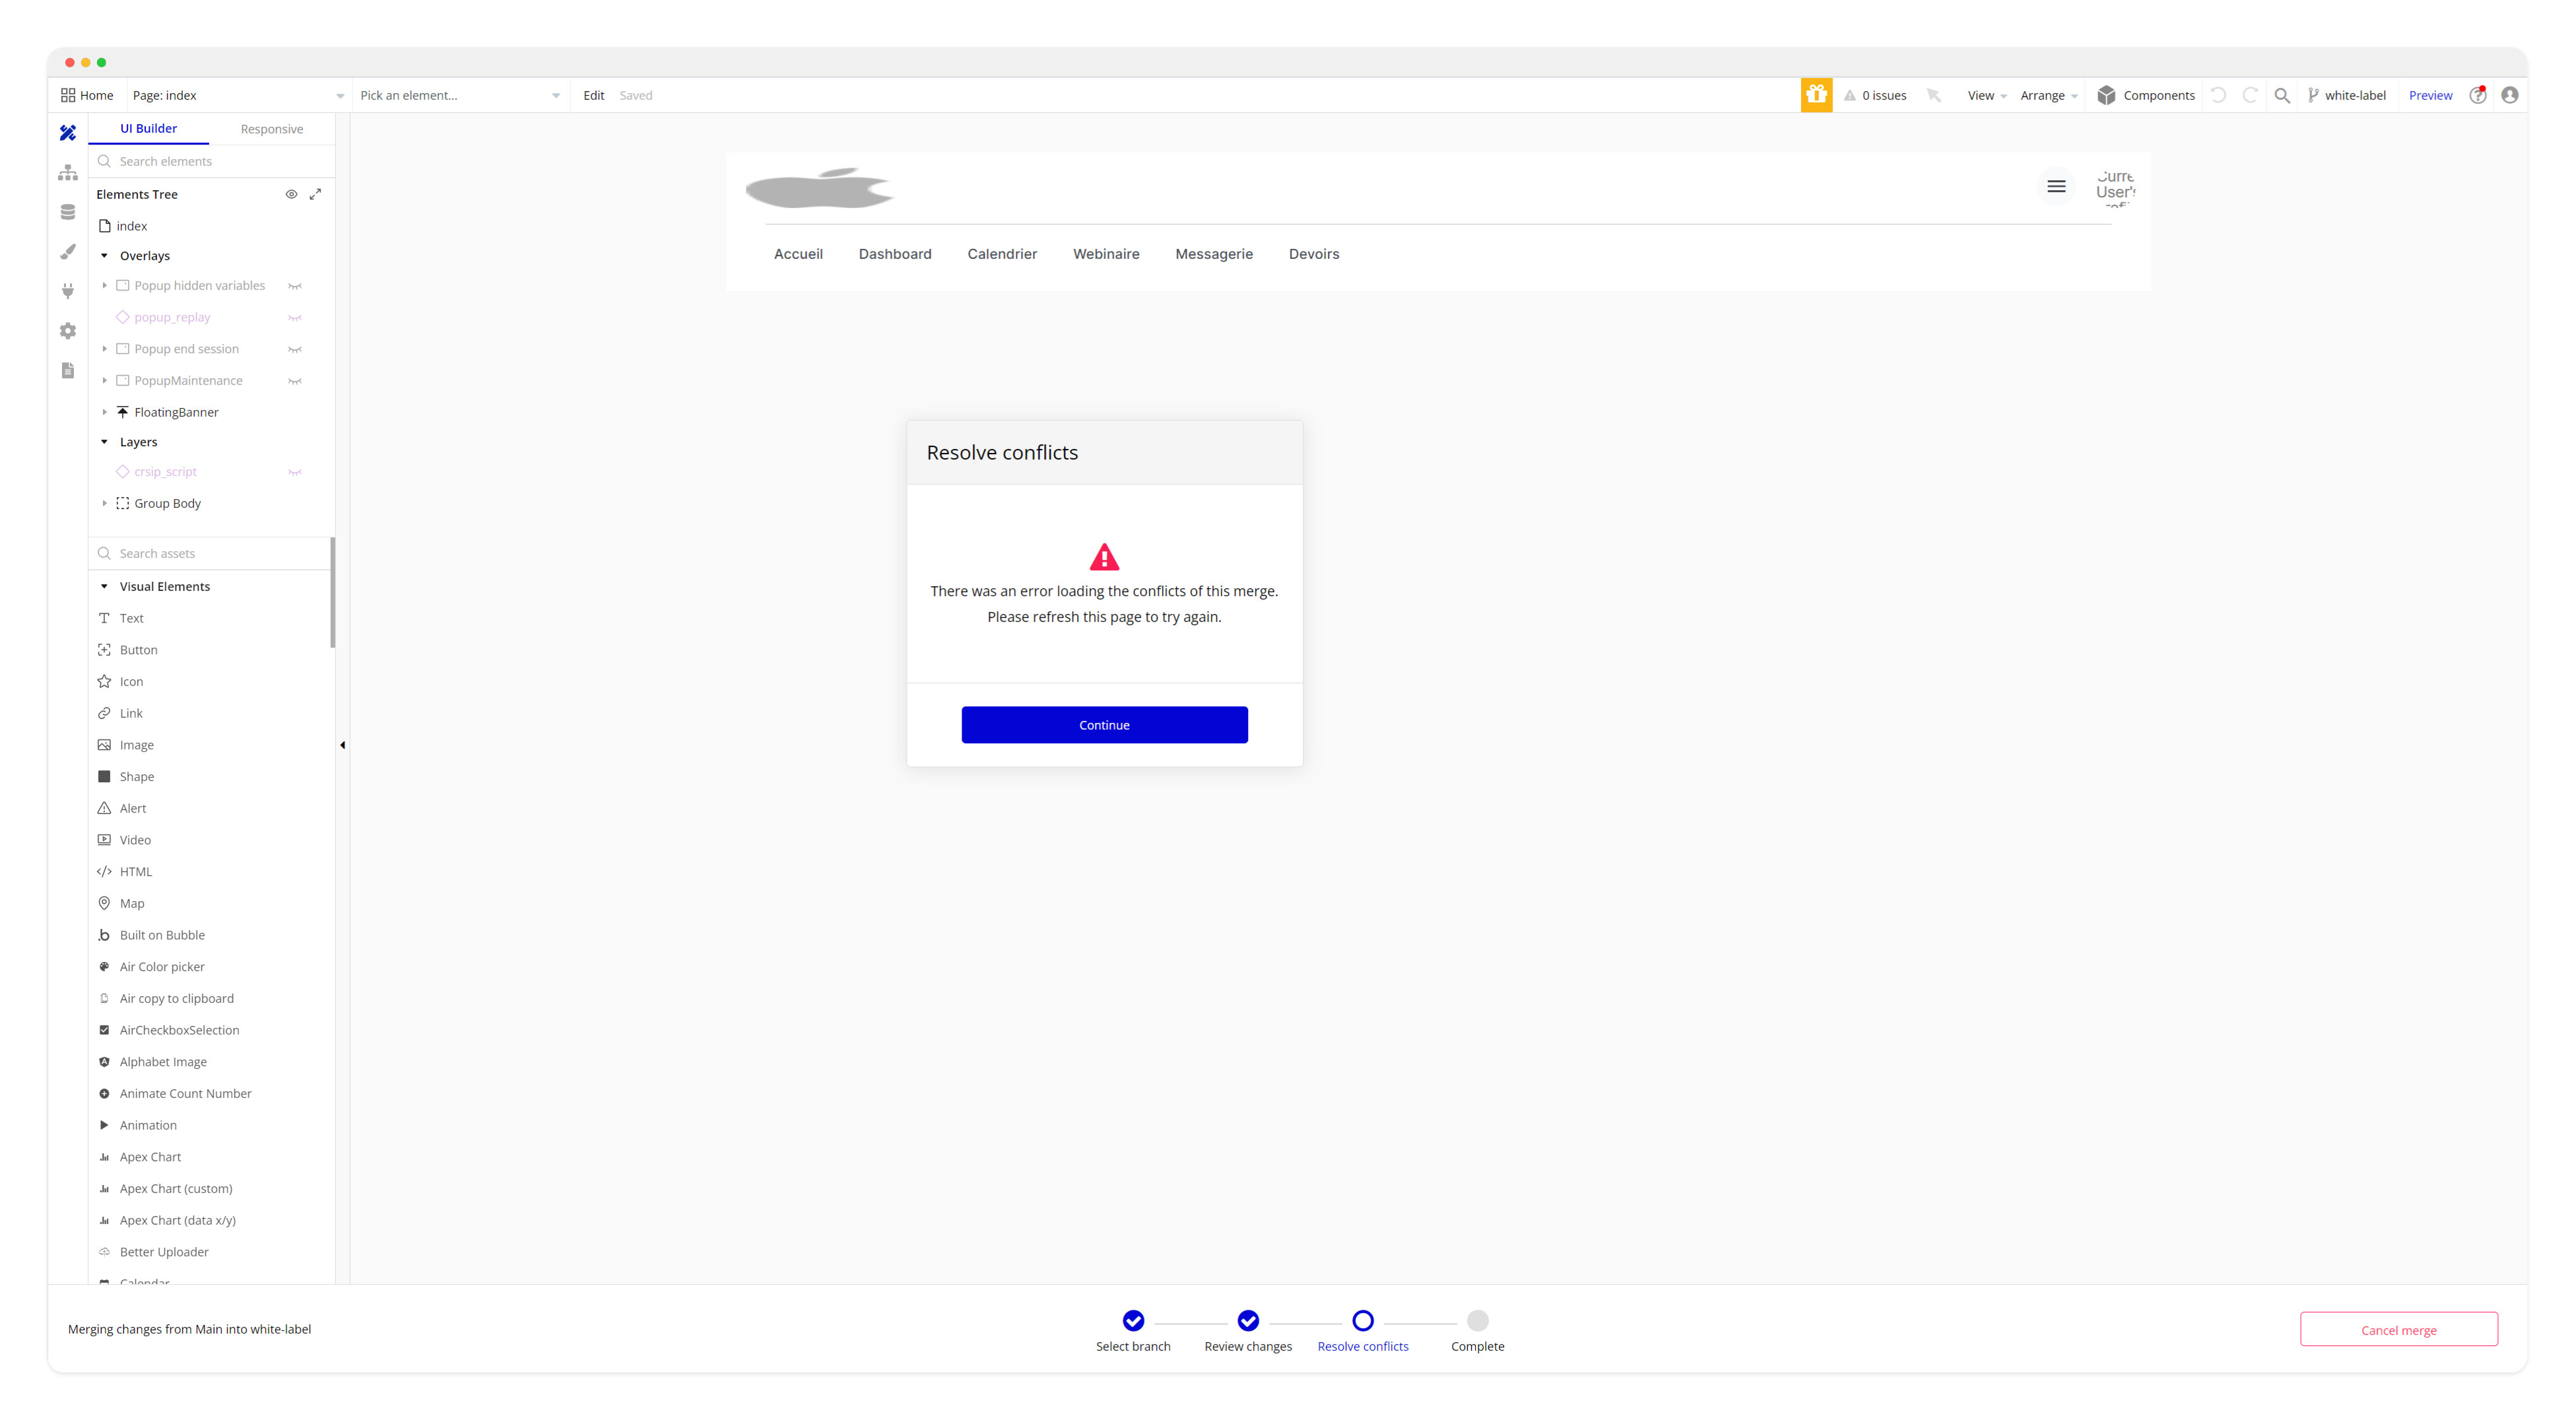This screenshot has width=2576, height=1420.
Task: Click the search magnifier in top toolbar
Action: 2281,95
